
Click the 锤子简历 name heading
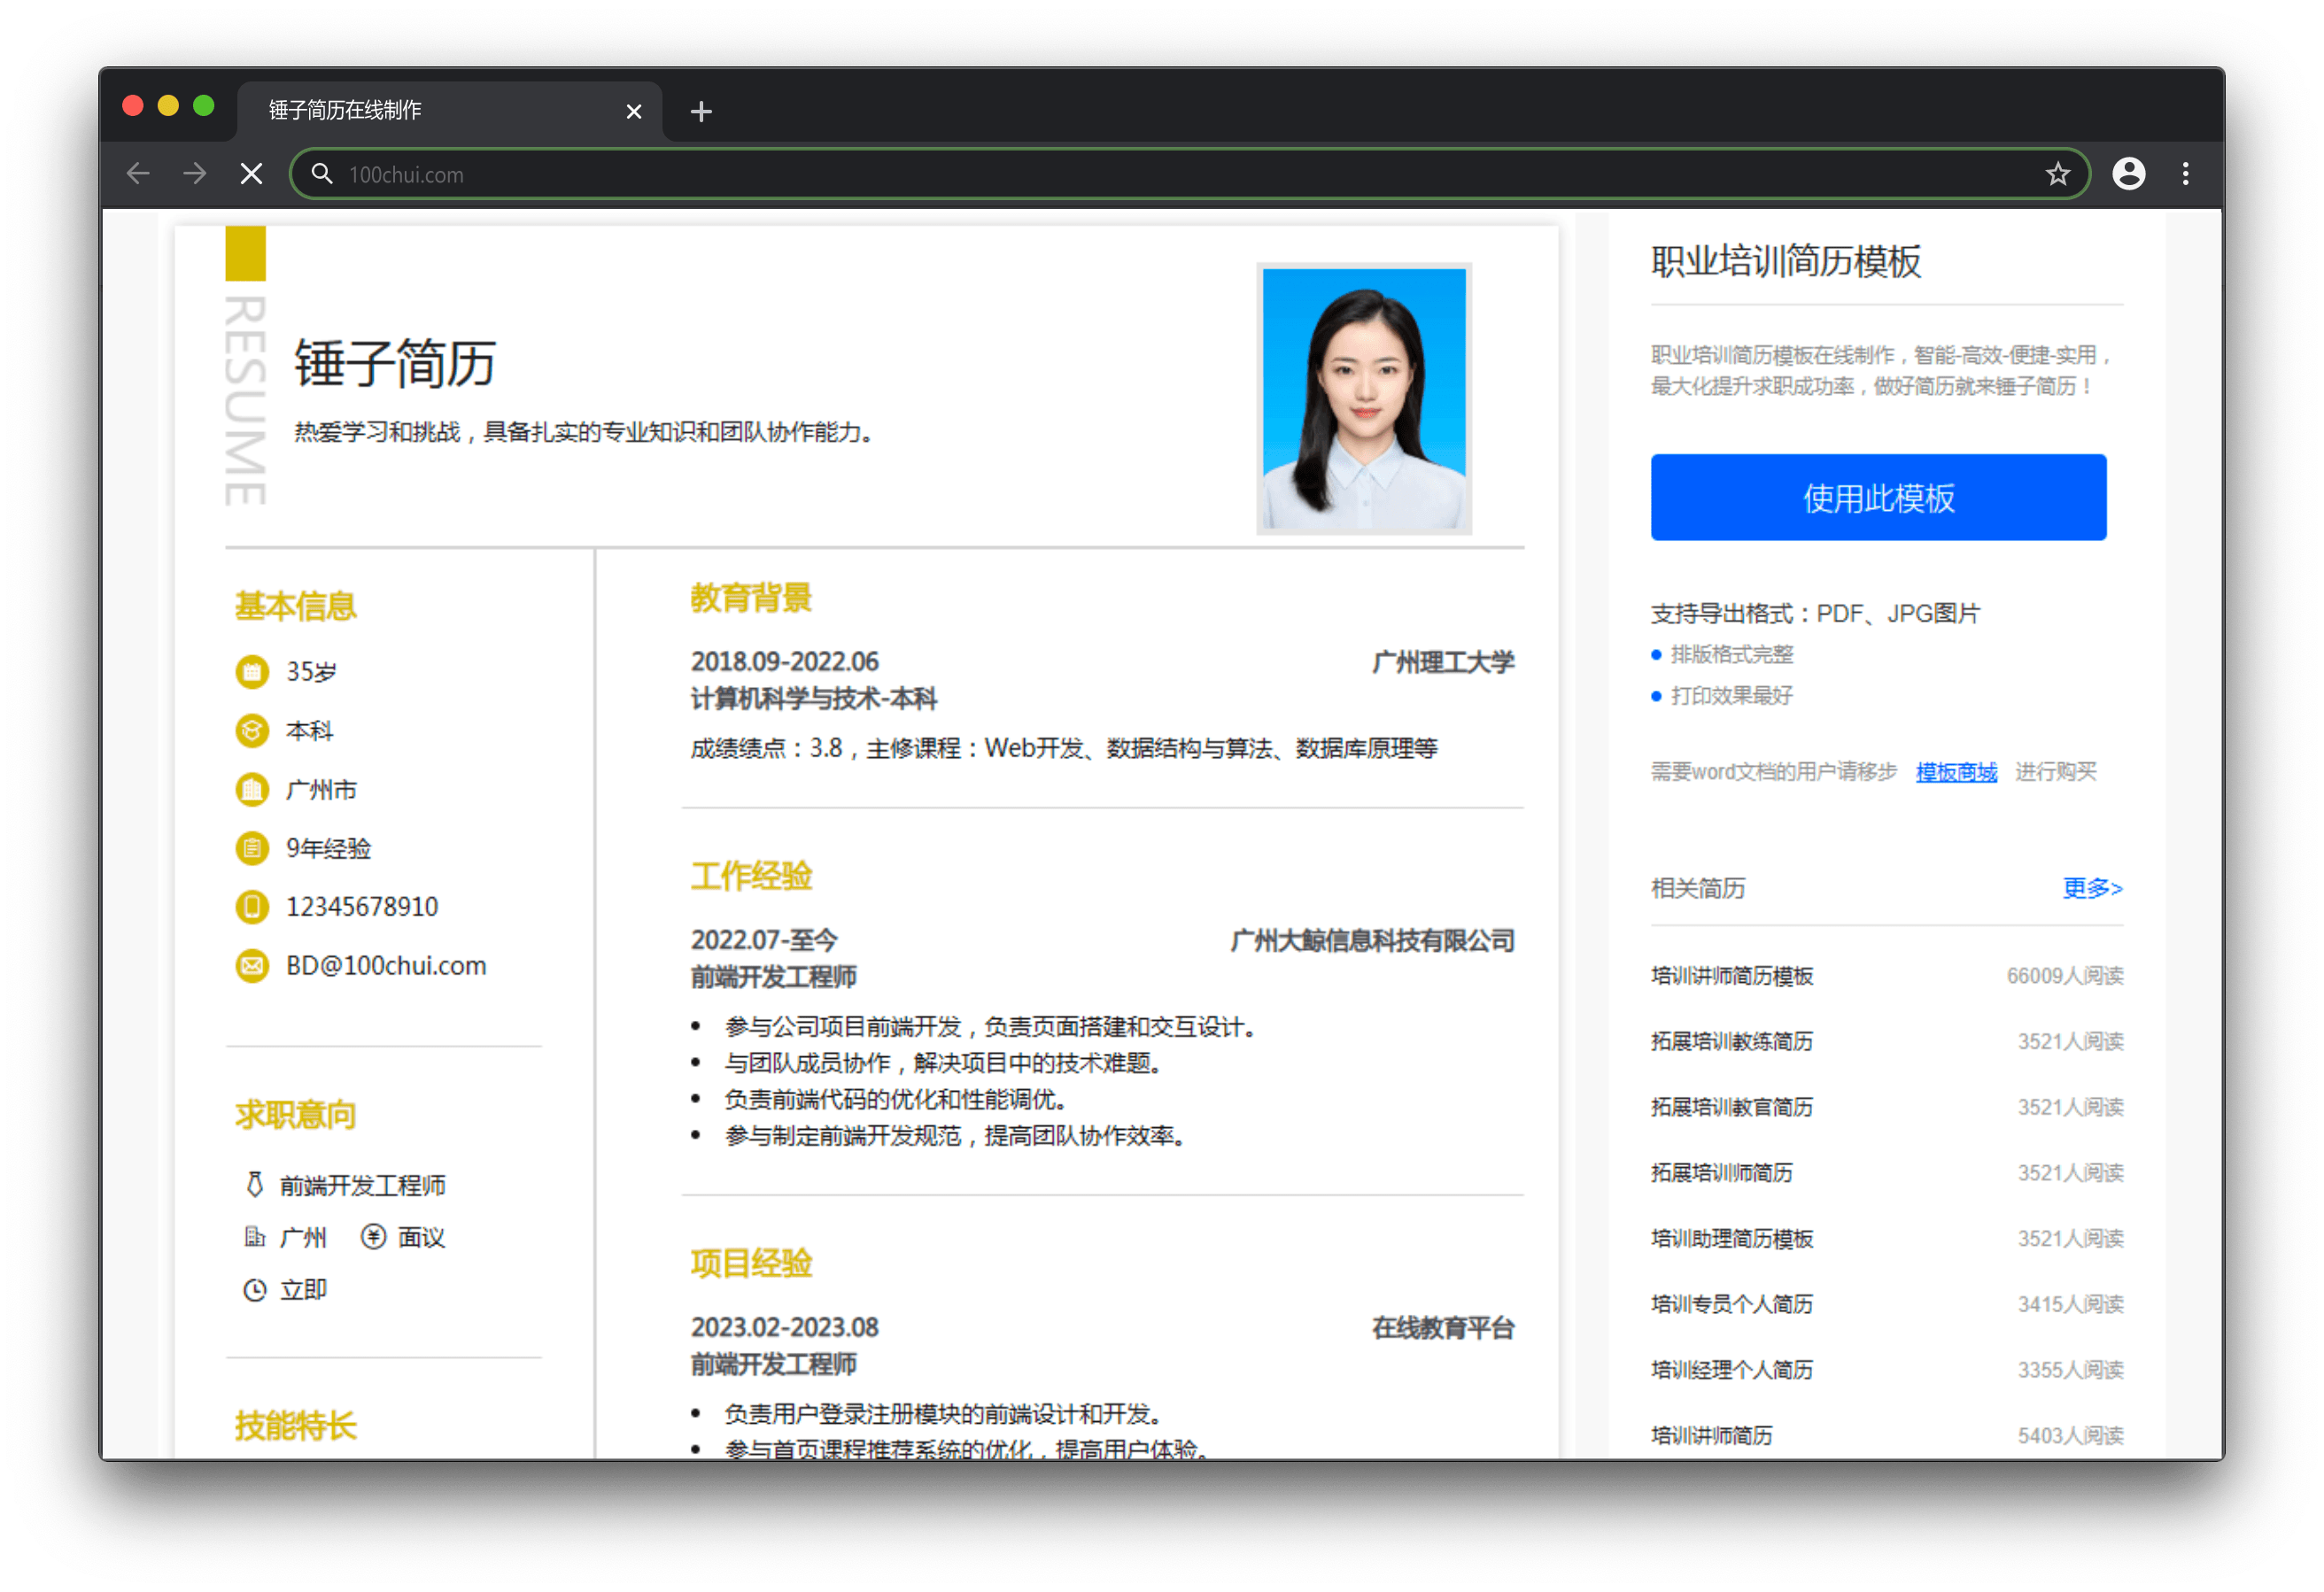pyautogui.click(x=395, y=362)
